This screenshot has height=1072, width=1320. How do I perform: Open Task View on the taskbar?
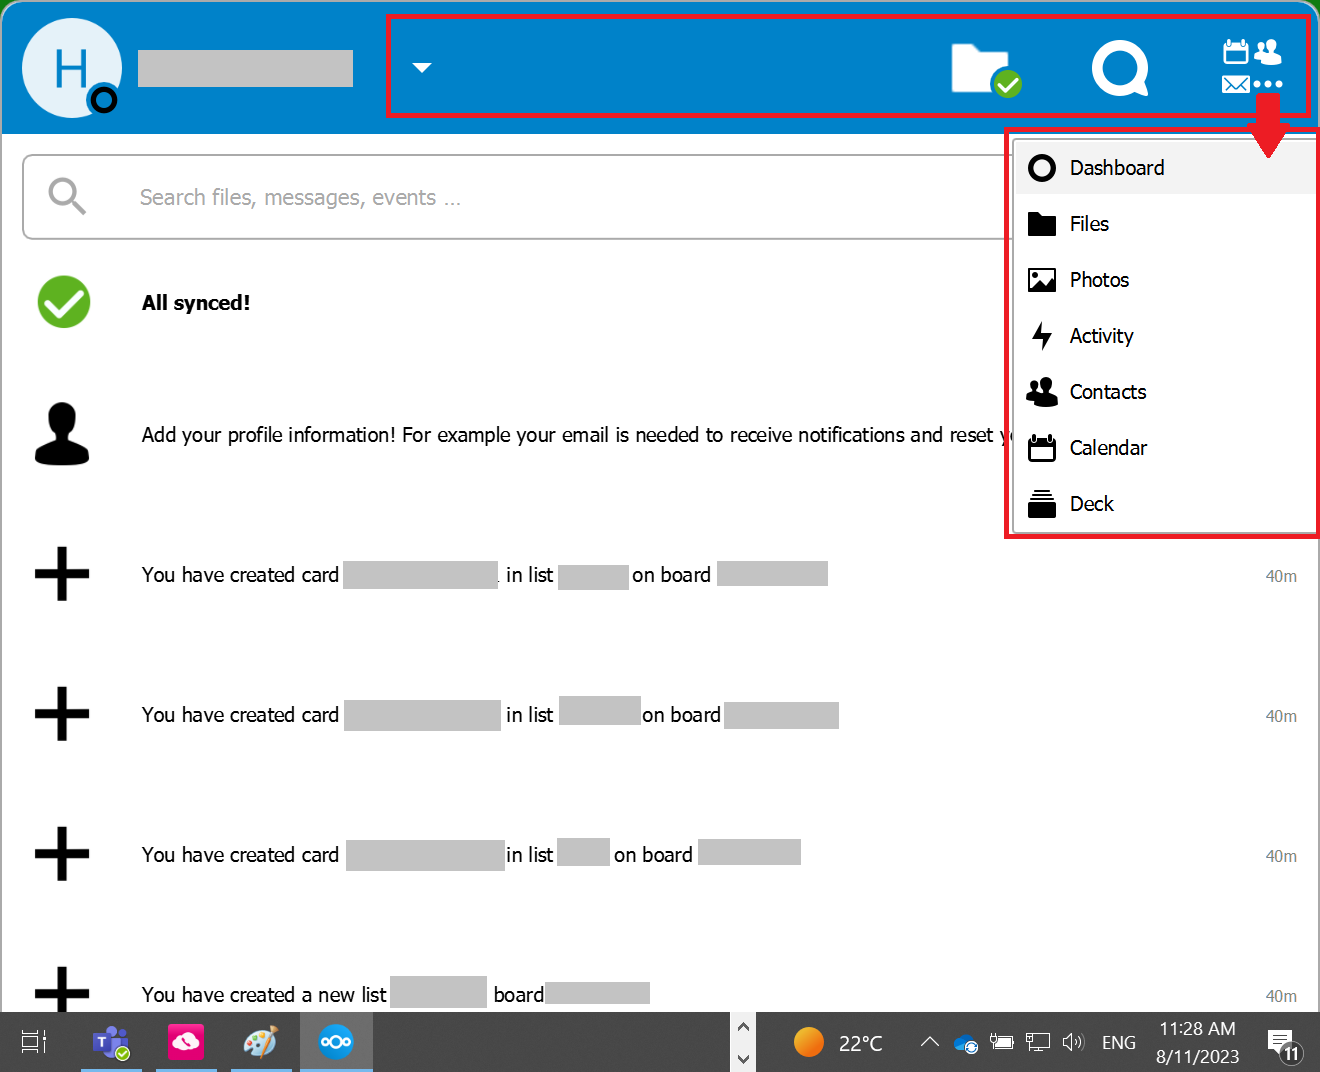pyautogui.click(x=35, y=1042)
